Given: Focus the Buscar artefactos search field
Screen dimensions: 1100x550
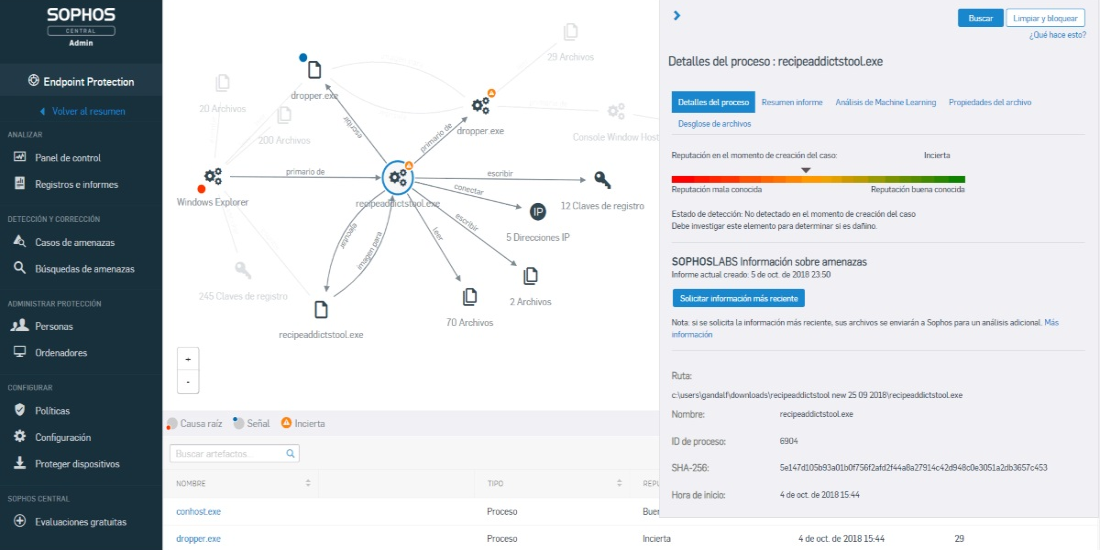Looking at the screenshot, I should point(234,454).
